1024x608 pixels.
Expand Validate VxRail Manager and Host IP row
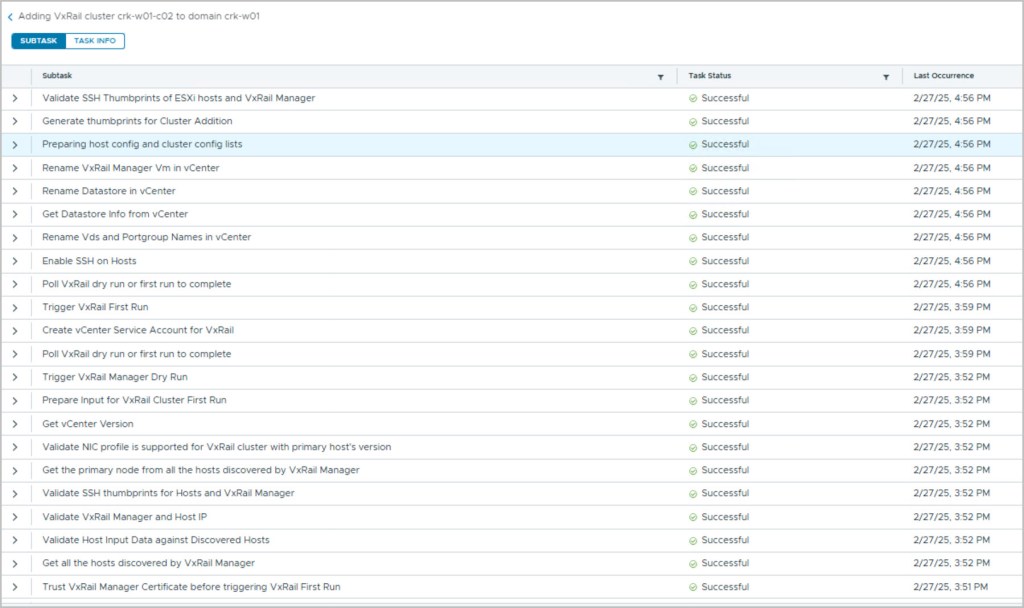coord(15,517)
